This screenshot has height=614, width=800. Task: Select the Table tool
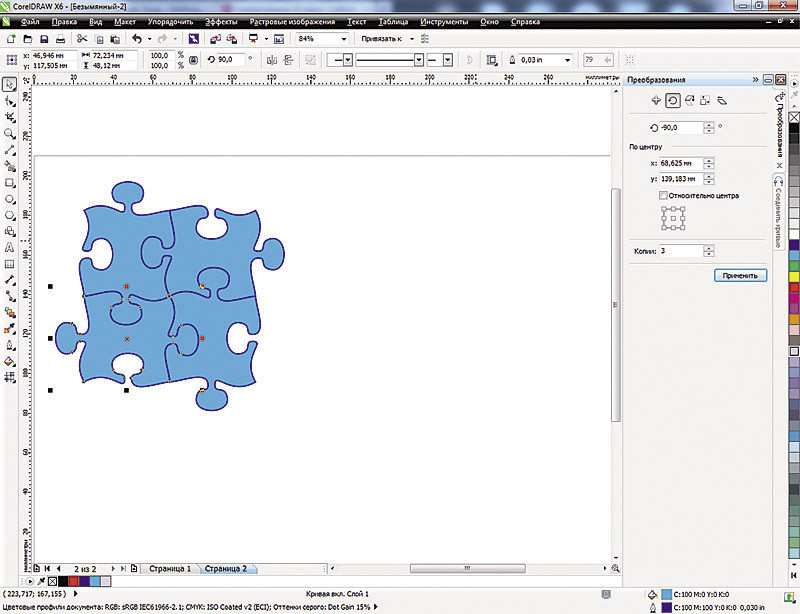coord(10,264)
